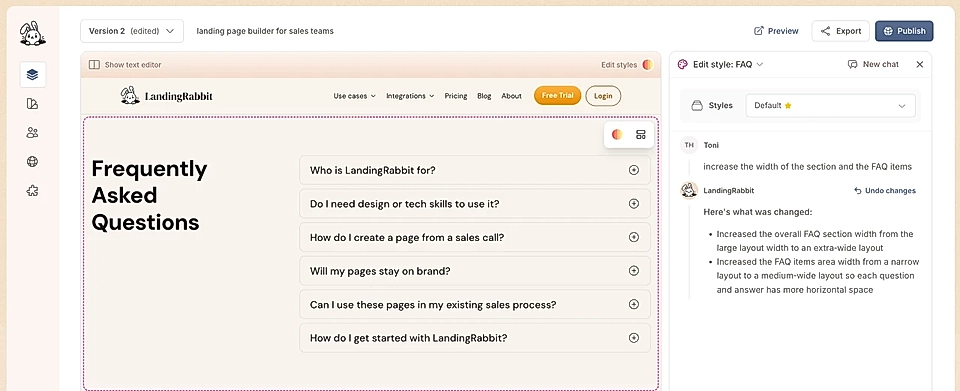
Task: Open the layout templates icon in sidebar
Action: coord(32,104)
